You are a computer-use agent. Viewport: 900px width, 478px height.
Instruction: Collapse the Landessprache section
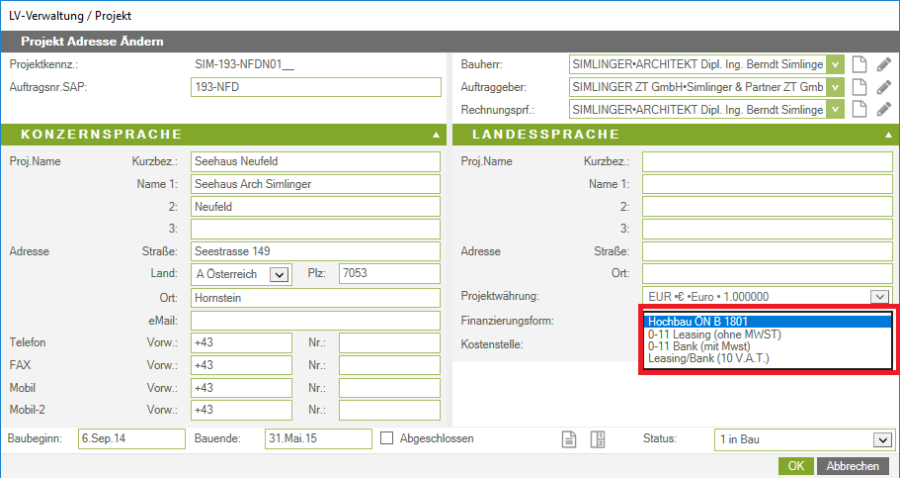tap(885, 134)
